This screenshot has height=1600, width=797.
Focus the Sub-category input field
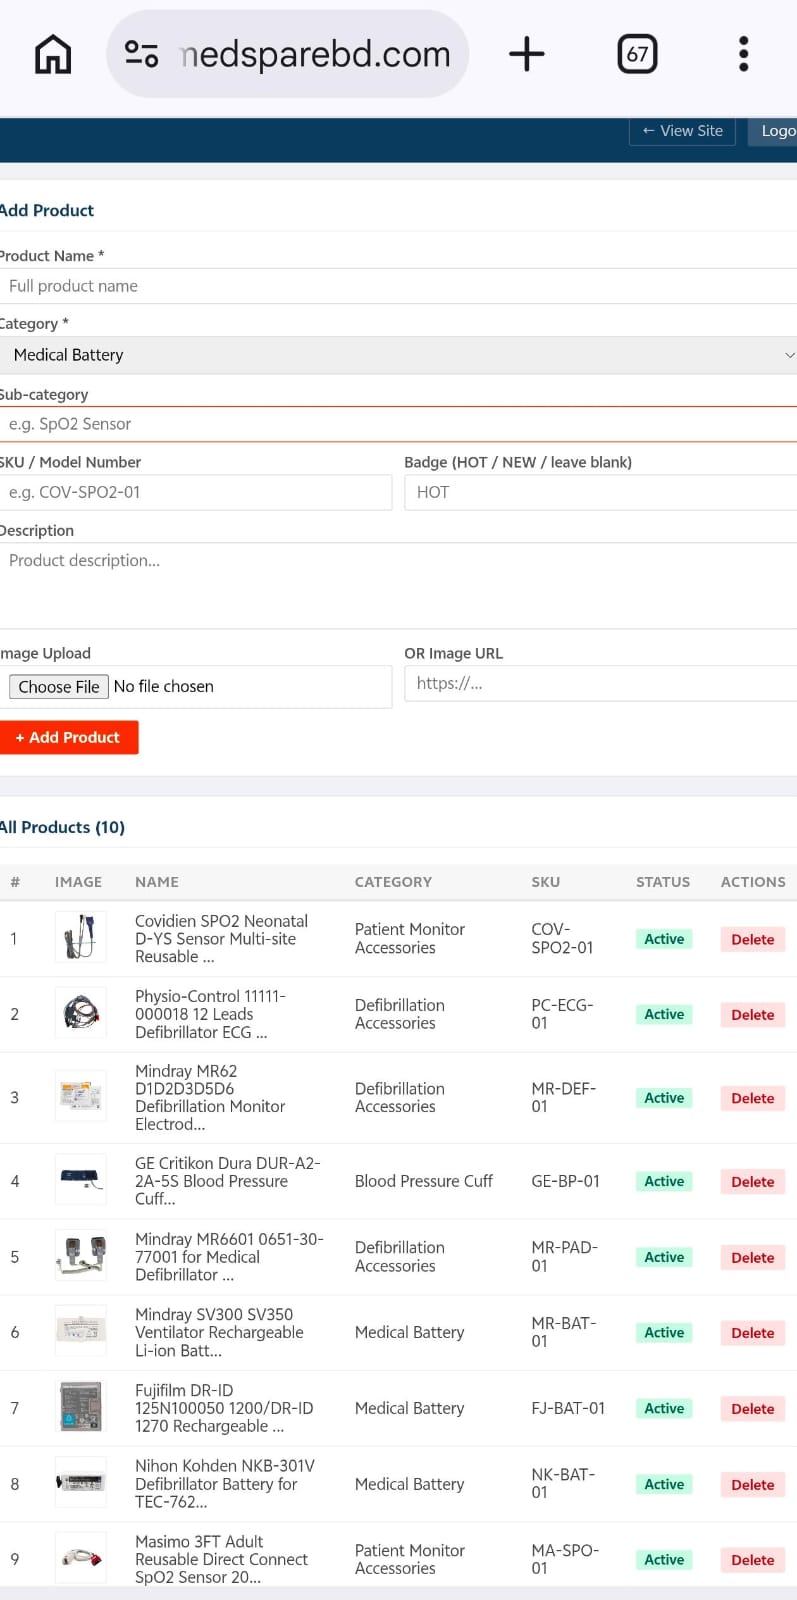(x=398, y=424)
